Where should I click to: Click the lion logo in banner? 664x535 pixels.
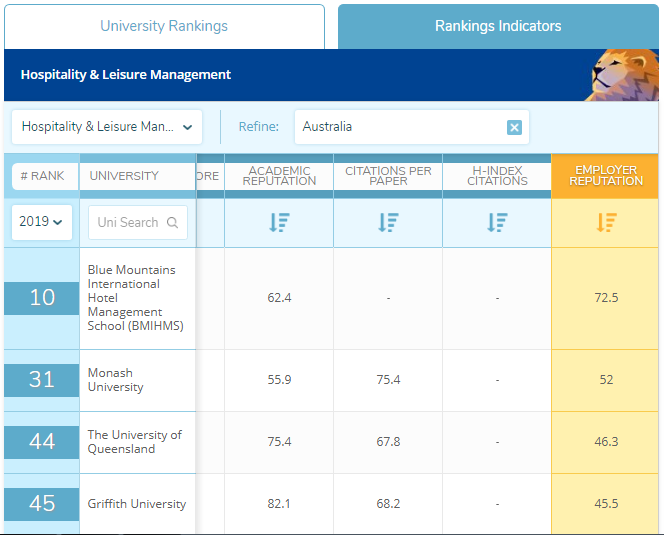pyautogui.click(x=622, y=75)
